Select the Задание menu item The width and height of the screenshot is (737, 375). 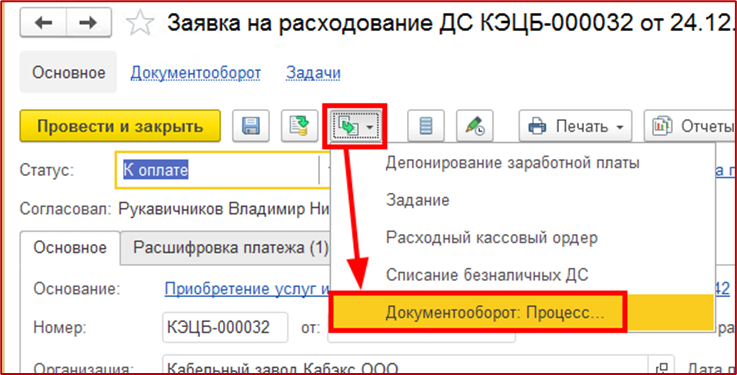coord(522,200)
